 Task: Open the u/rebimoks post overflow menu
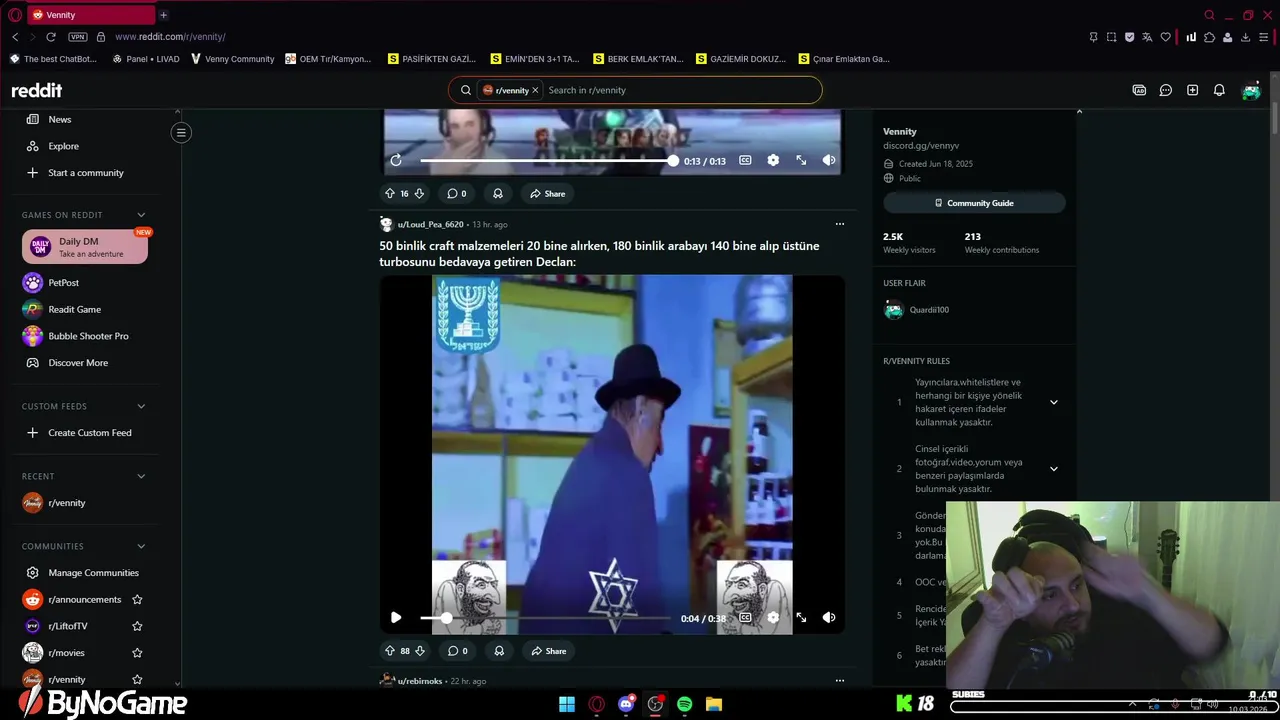(x=840, y=681)
